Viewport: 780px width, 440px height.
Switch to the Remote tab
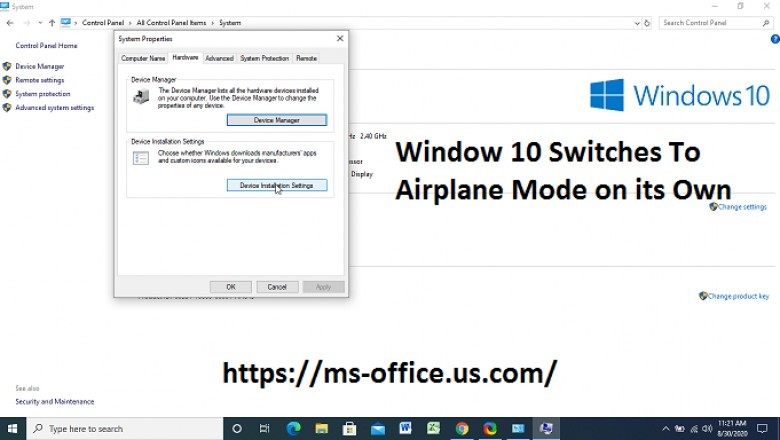306,58
